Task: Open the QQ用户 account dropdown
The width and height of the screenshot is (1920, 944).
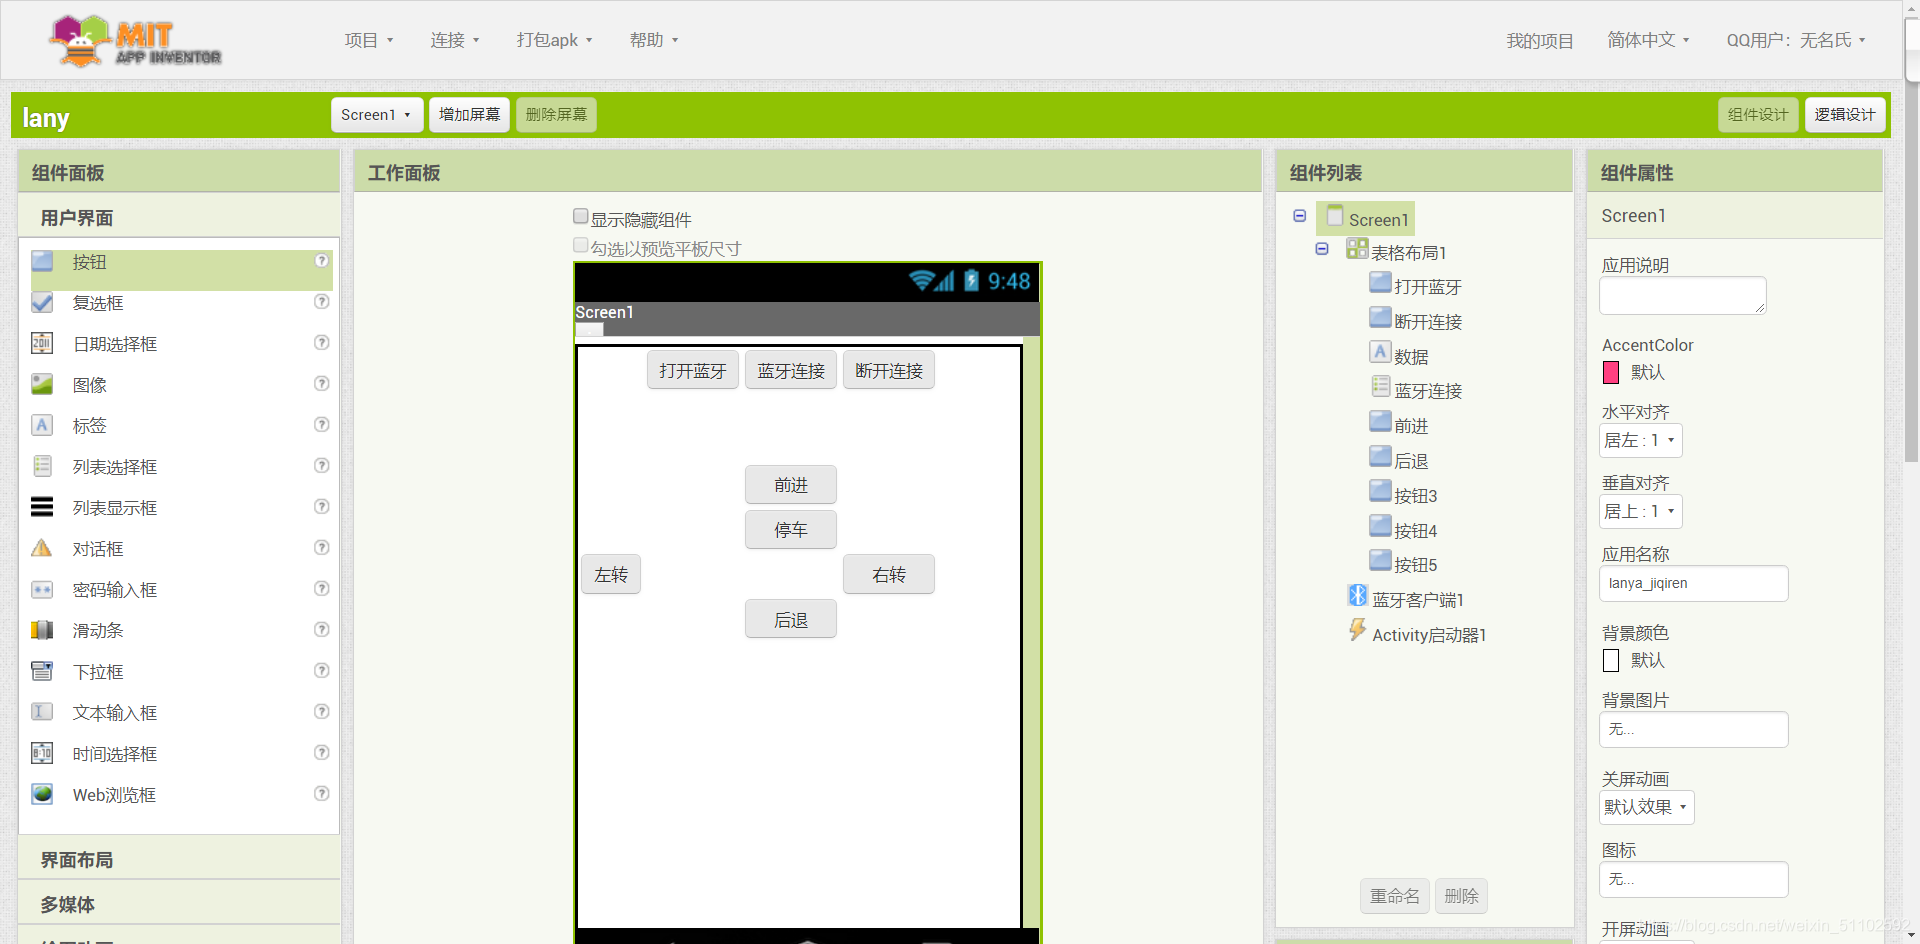Action: [1796, 40]
